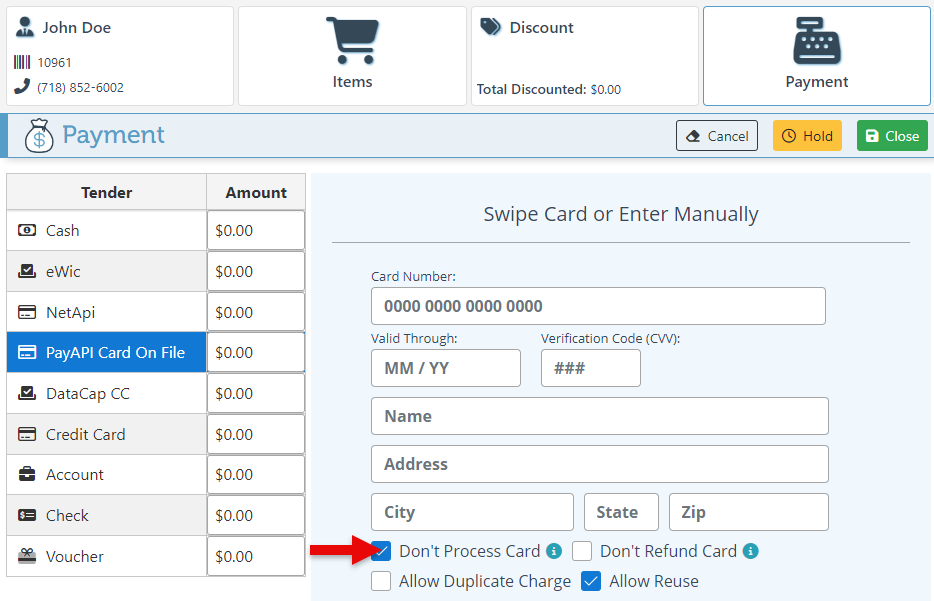The image size is (934, 601).
Task: Select the Cash tender row
Action: click(106, 230)
